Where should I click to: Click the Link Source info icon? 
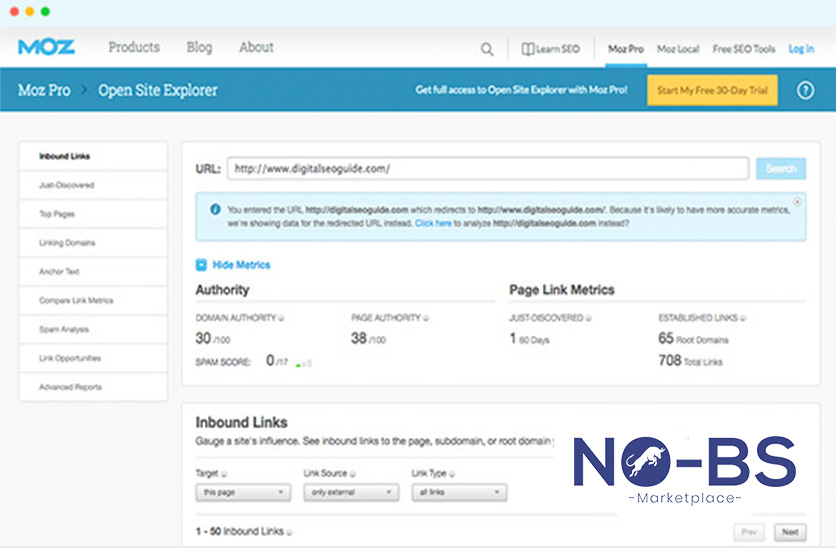[x=352, y=474]
